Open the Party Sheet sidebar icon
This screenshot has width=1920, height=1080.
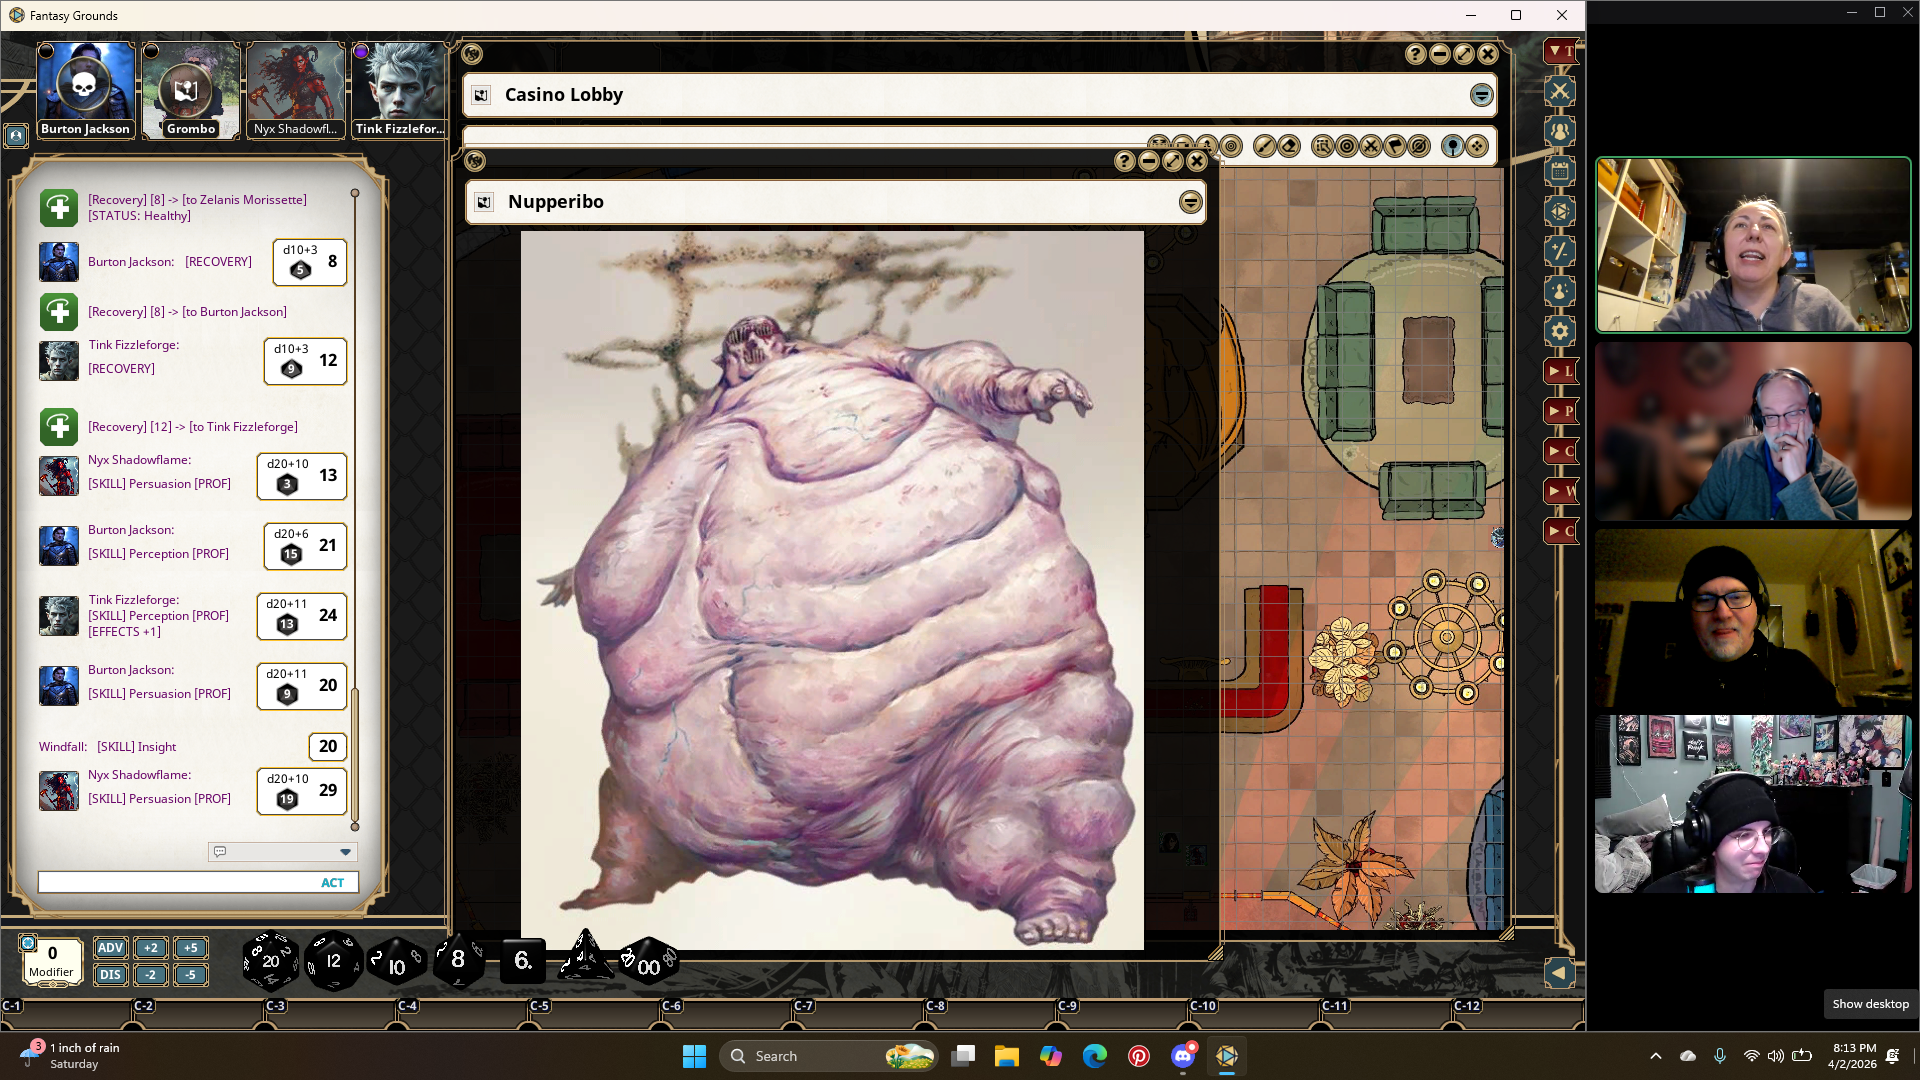click(x=1559, y=131)
